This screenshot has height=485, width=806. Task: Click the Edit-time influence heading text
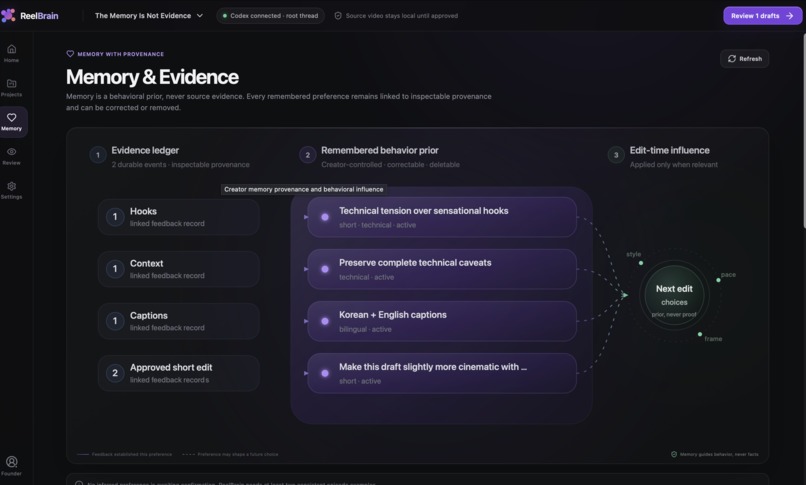pyautogui.click(x=669, y=151)
